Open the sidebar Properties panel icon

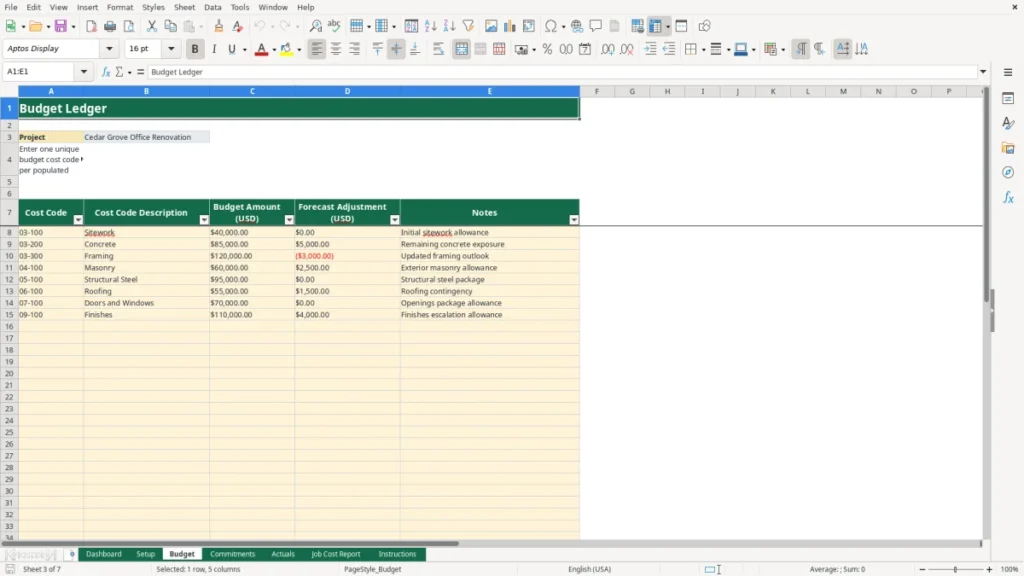pyautogui.click(x=1008, y=98)
